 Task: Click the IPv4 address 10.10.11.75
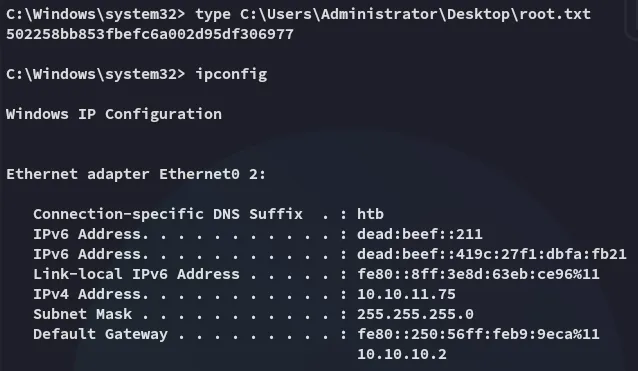(406, 294)
